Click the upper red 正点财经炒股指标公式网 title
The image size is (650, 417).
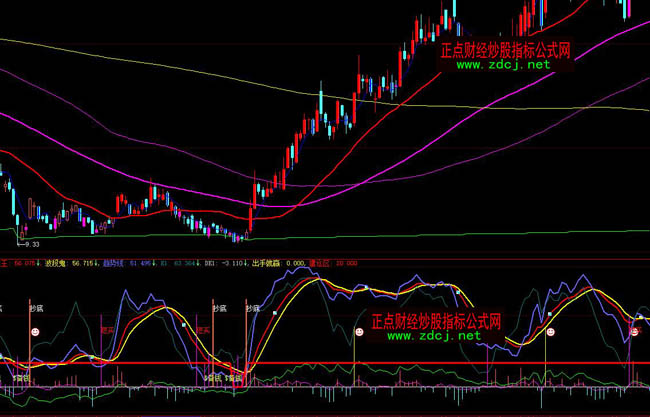pyautogui.click(x=505, y=48)
